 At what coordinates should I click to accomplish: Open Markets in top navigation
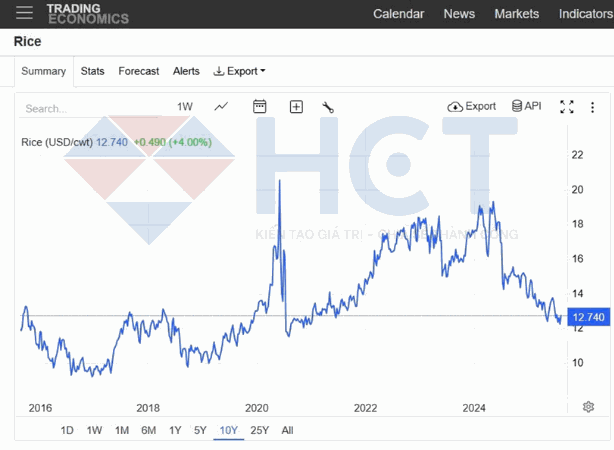point(517,14)
